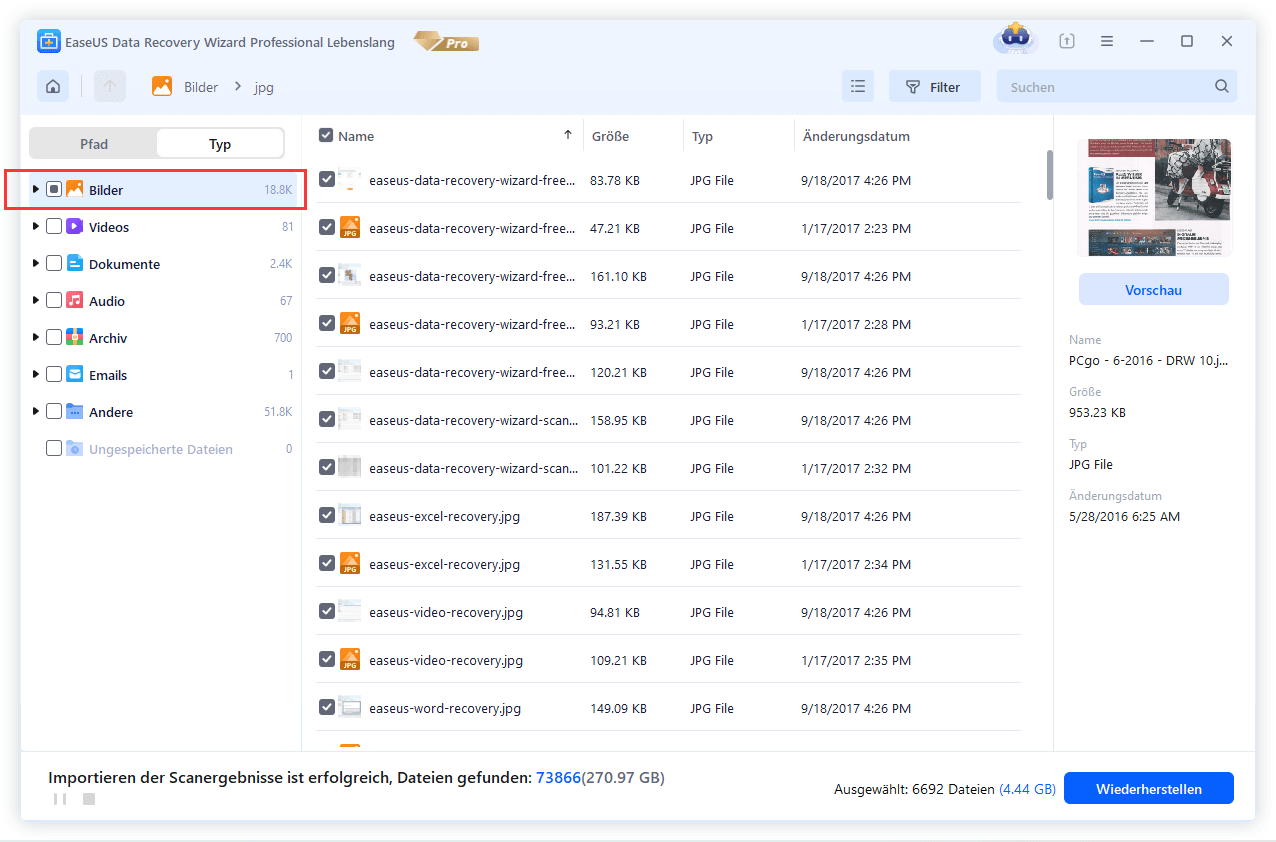Viewport: 1276px width, 842px height.
Task: Click the 73866 found-files count
Action: tap(558, 777)
